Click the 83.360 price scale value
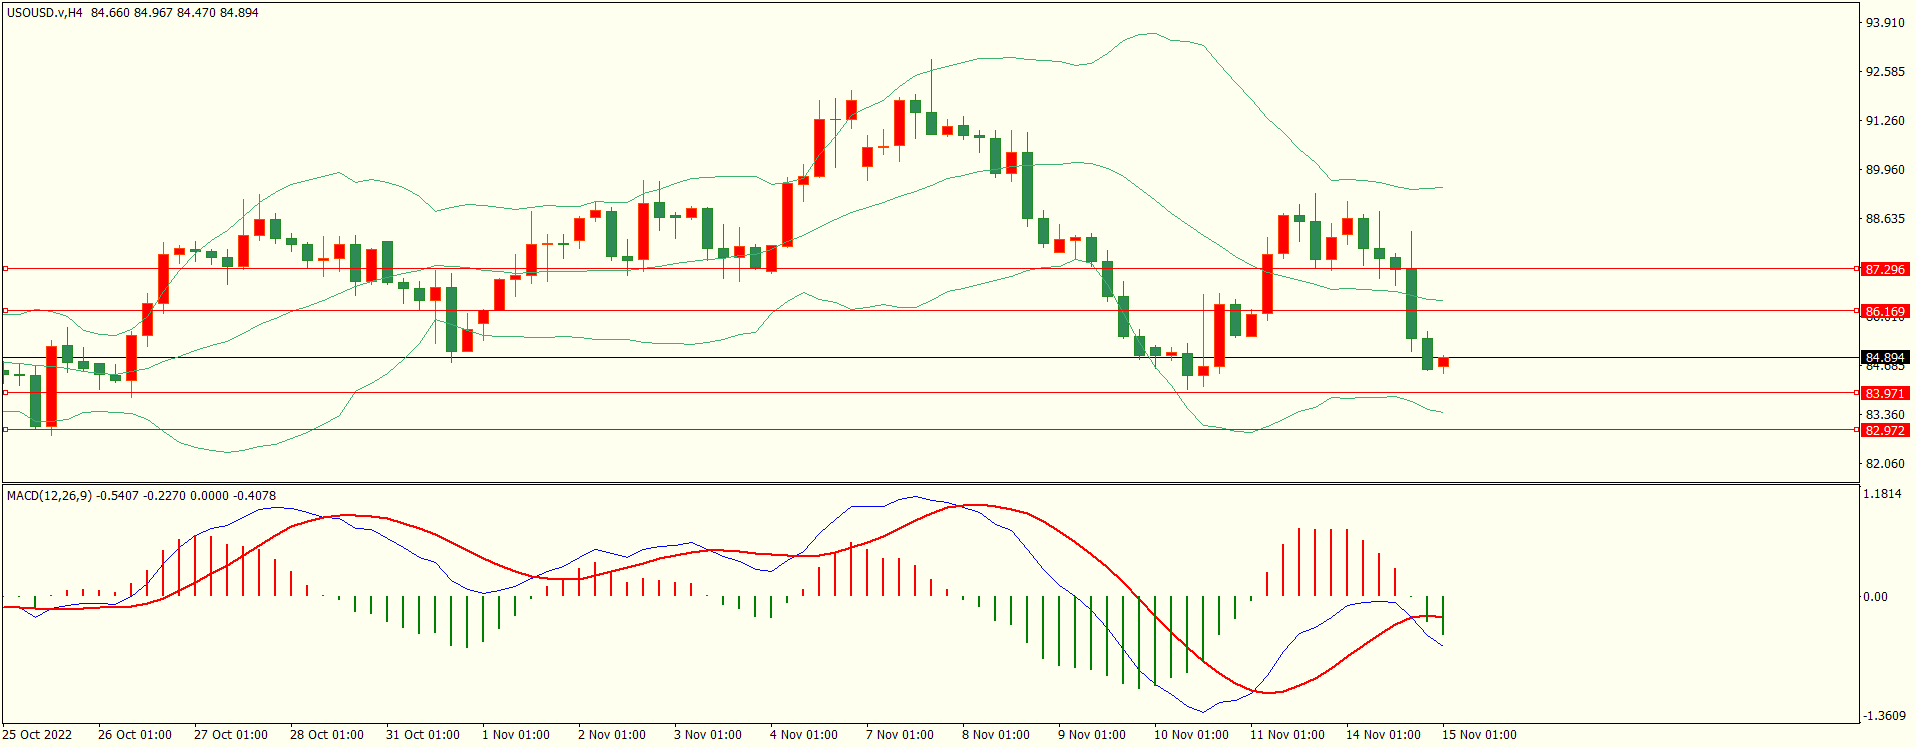Viewport: 1916px width, 747px height. 1885,414
